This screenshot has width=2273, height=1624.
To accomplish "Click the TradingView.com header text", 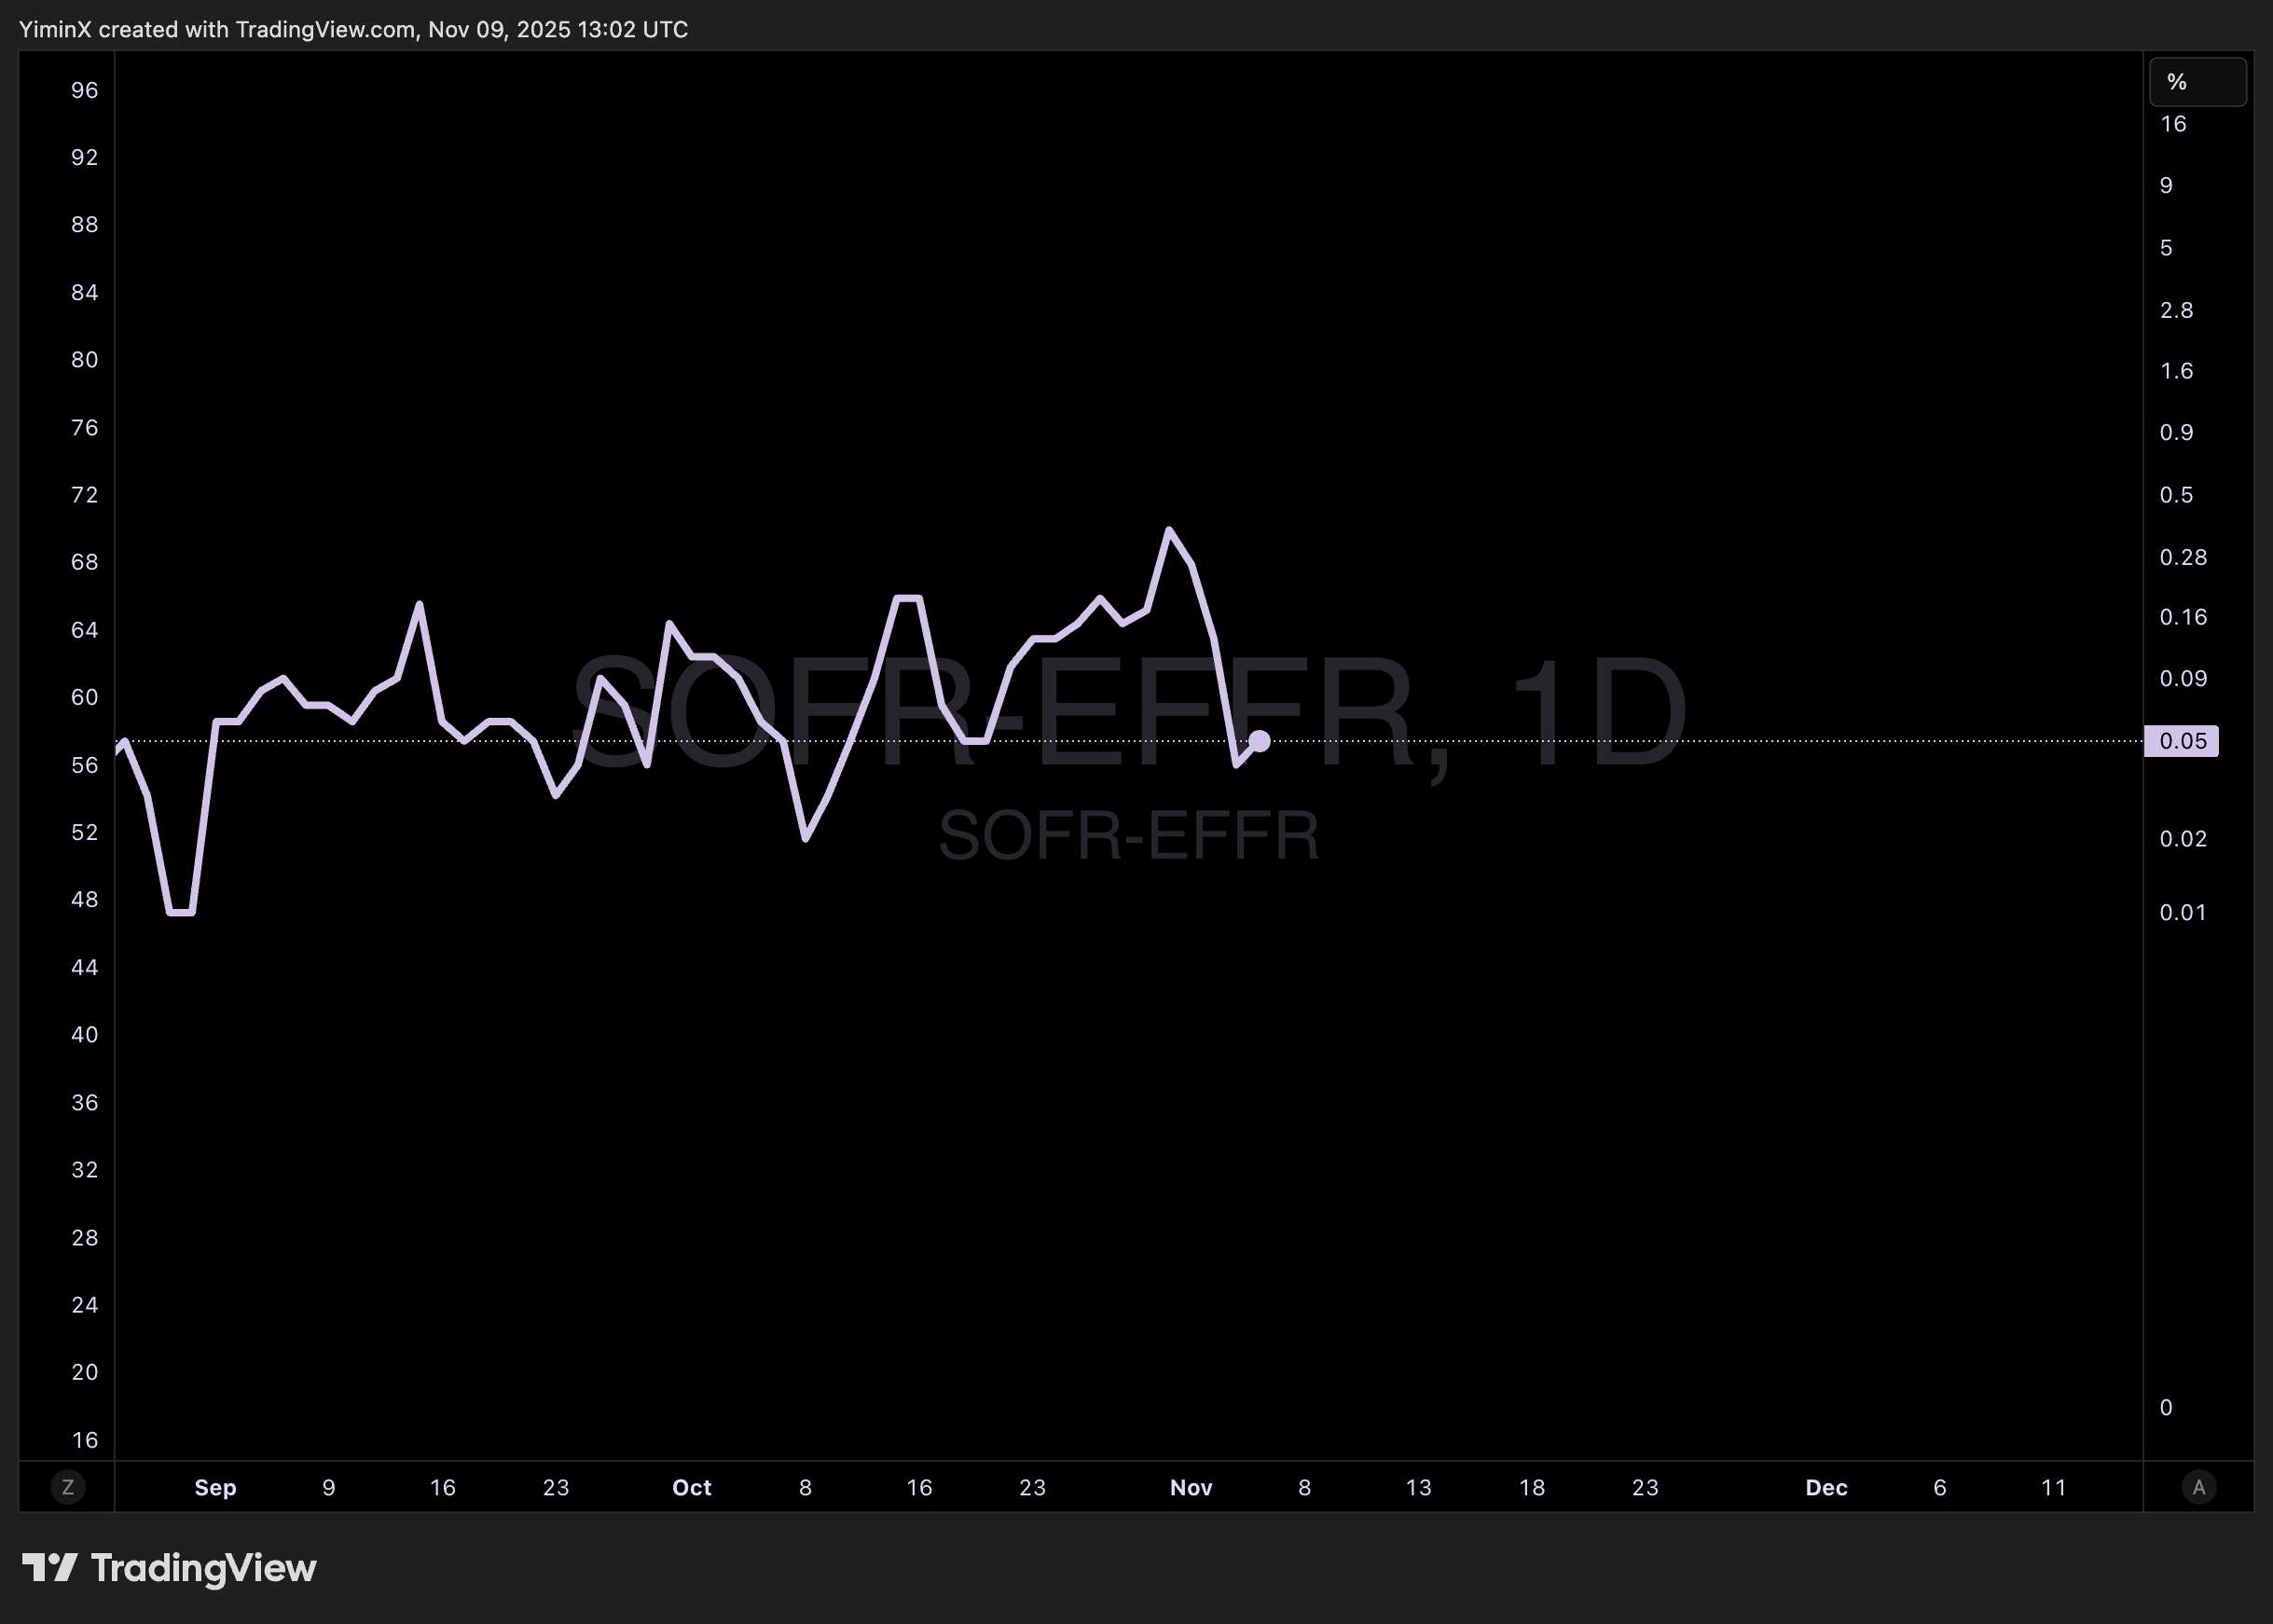I will [x=325, y=29].
